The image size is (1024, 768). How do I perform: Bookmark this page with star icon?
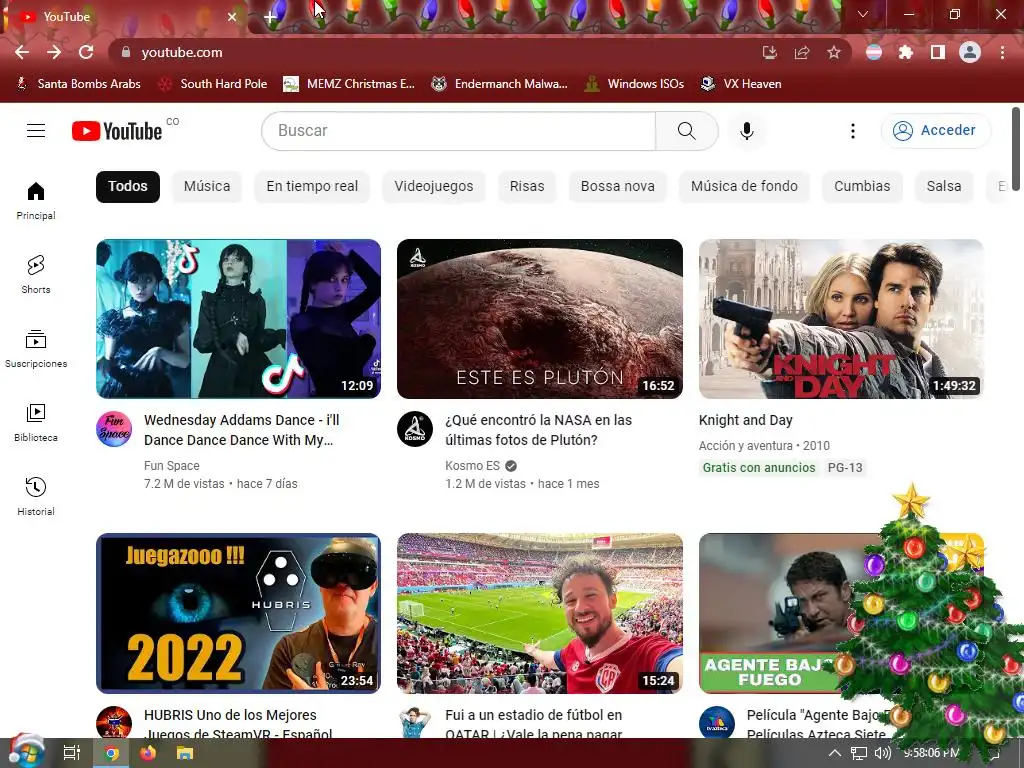click(x=834, y=52)
